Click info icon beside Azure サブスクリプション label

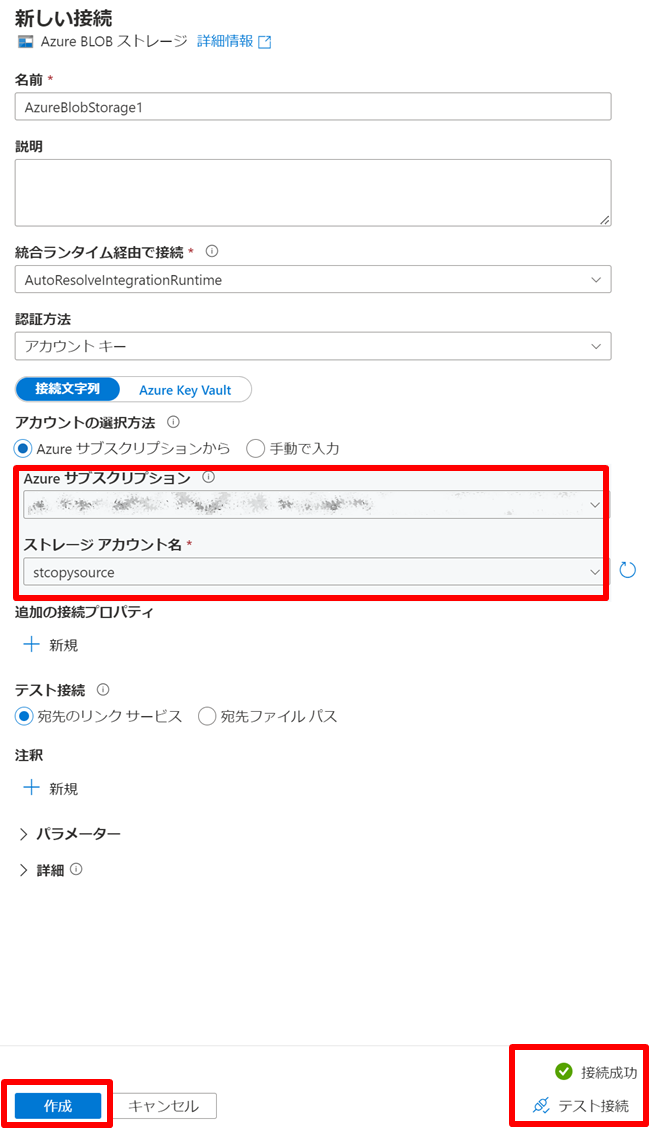point(209,477)
